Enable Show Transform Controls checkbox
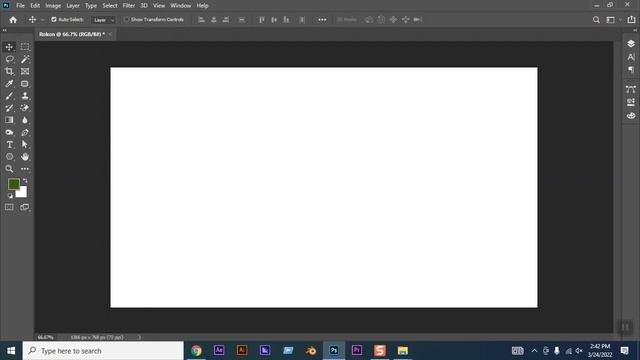The height and width of the screenshot is (360, 640). [127, 20]
